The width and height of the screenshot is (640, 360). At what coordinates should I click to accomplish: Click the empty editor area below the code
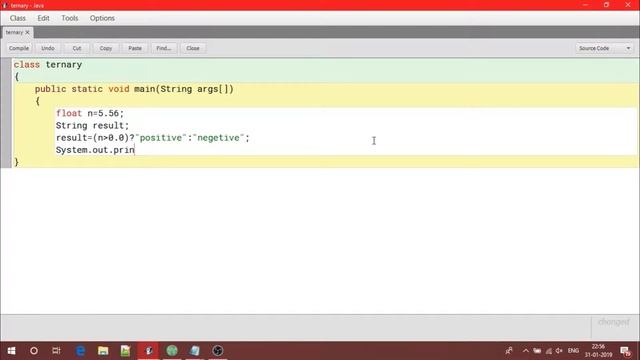point(320,241)
